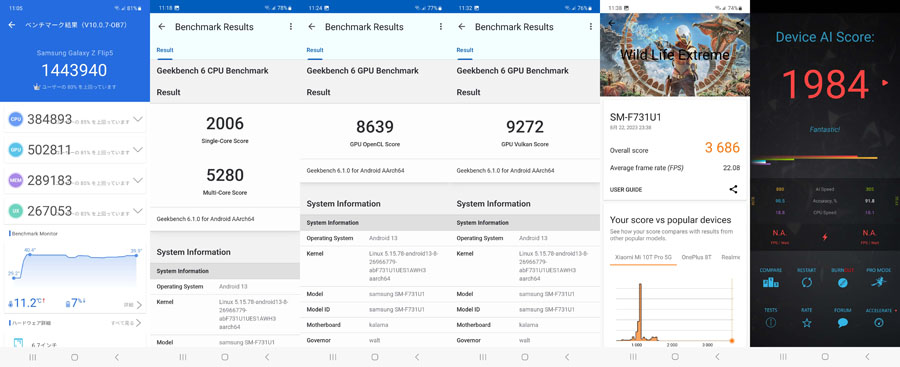Open the USER GUIDE link
This screenshot has width=900, height=367.
tap(626, 190)
